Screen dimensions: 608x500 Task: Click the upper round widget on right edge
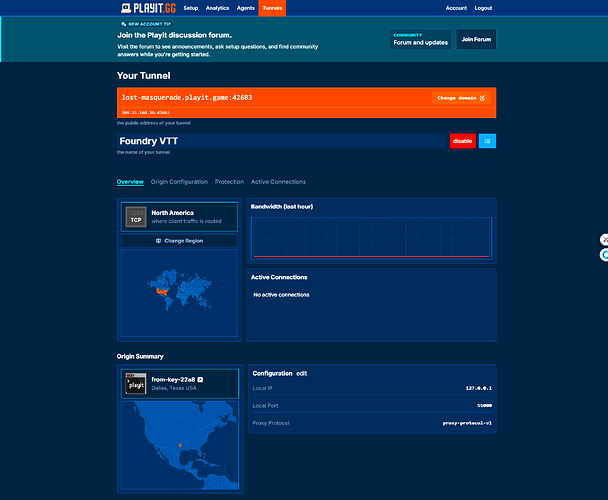604,239
